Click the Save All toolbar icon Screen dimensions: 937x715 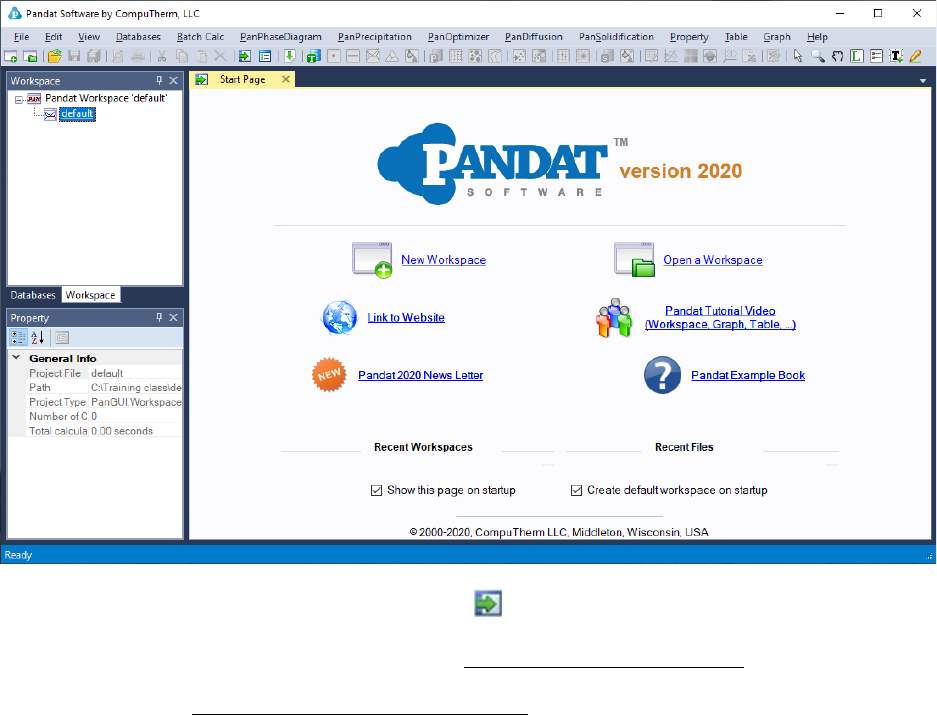pos(94,56)
